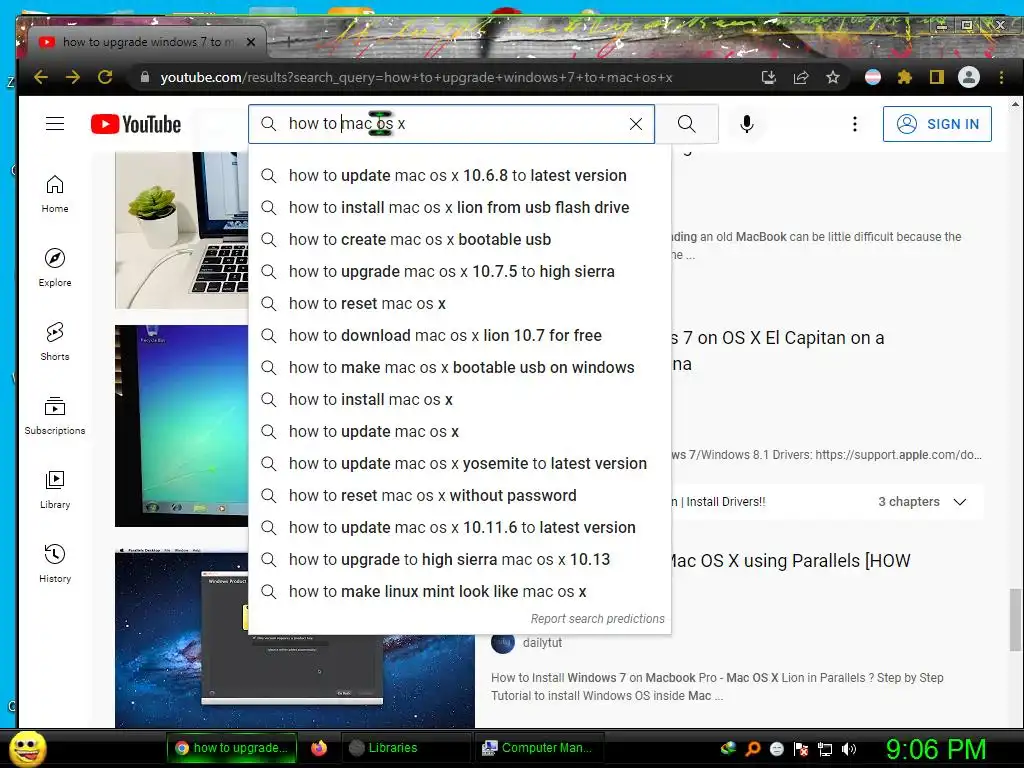Select suggestion 'how to update mac os x'
This screenshot has height=768, width=1024.
coord(459,431)
